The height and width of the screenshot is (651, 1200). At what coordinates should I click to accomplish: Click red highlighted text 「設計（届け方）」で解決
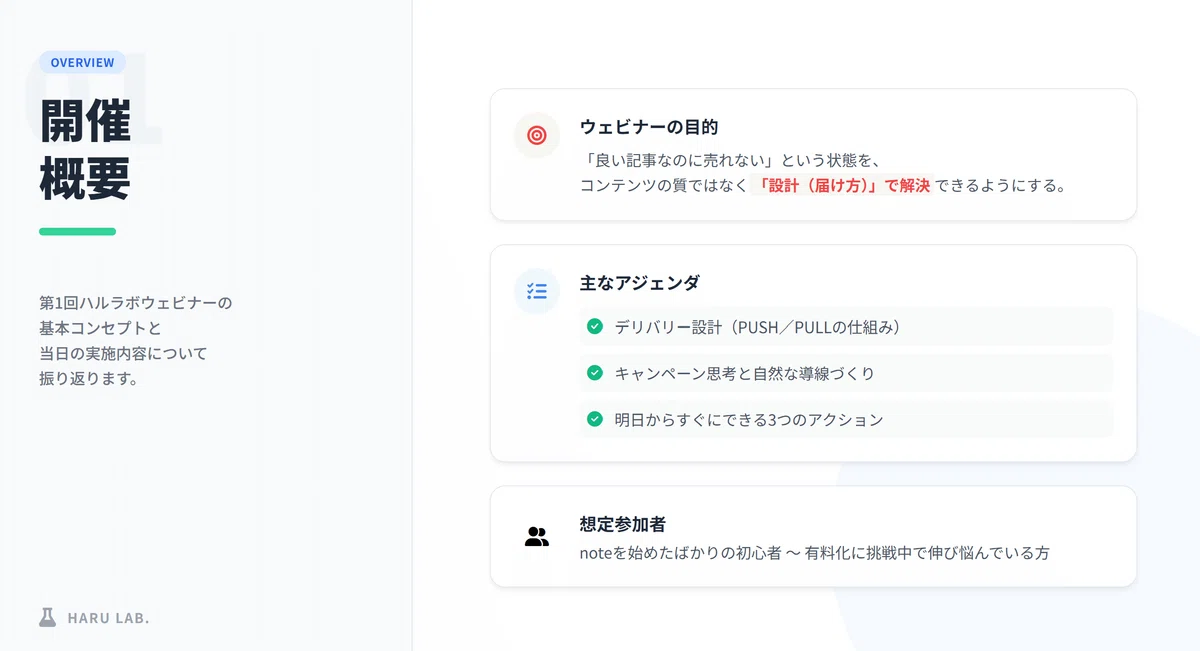point(842,185)
